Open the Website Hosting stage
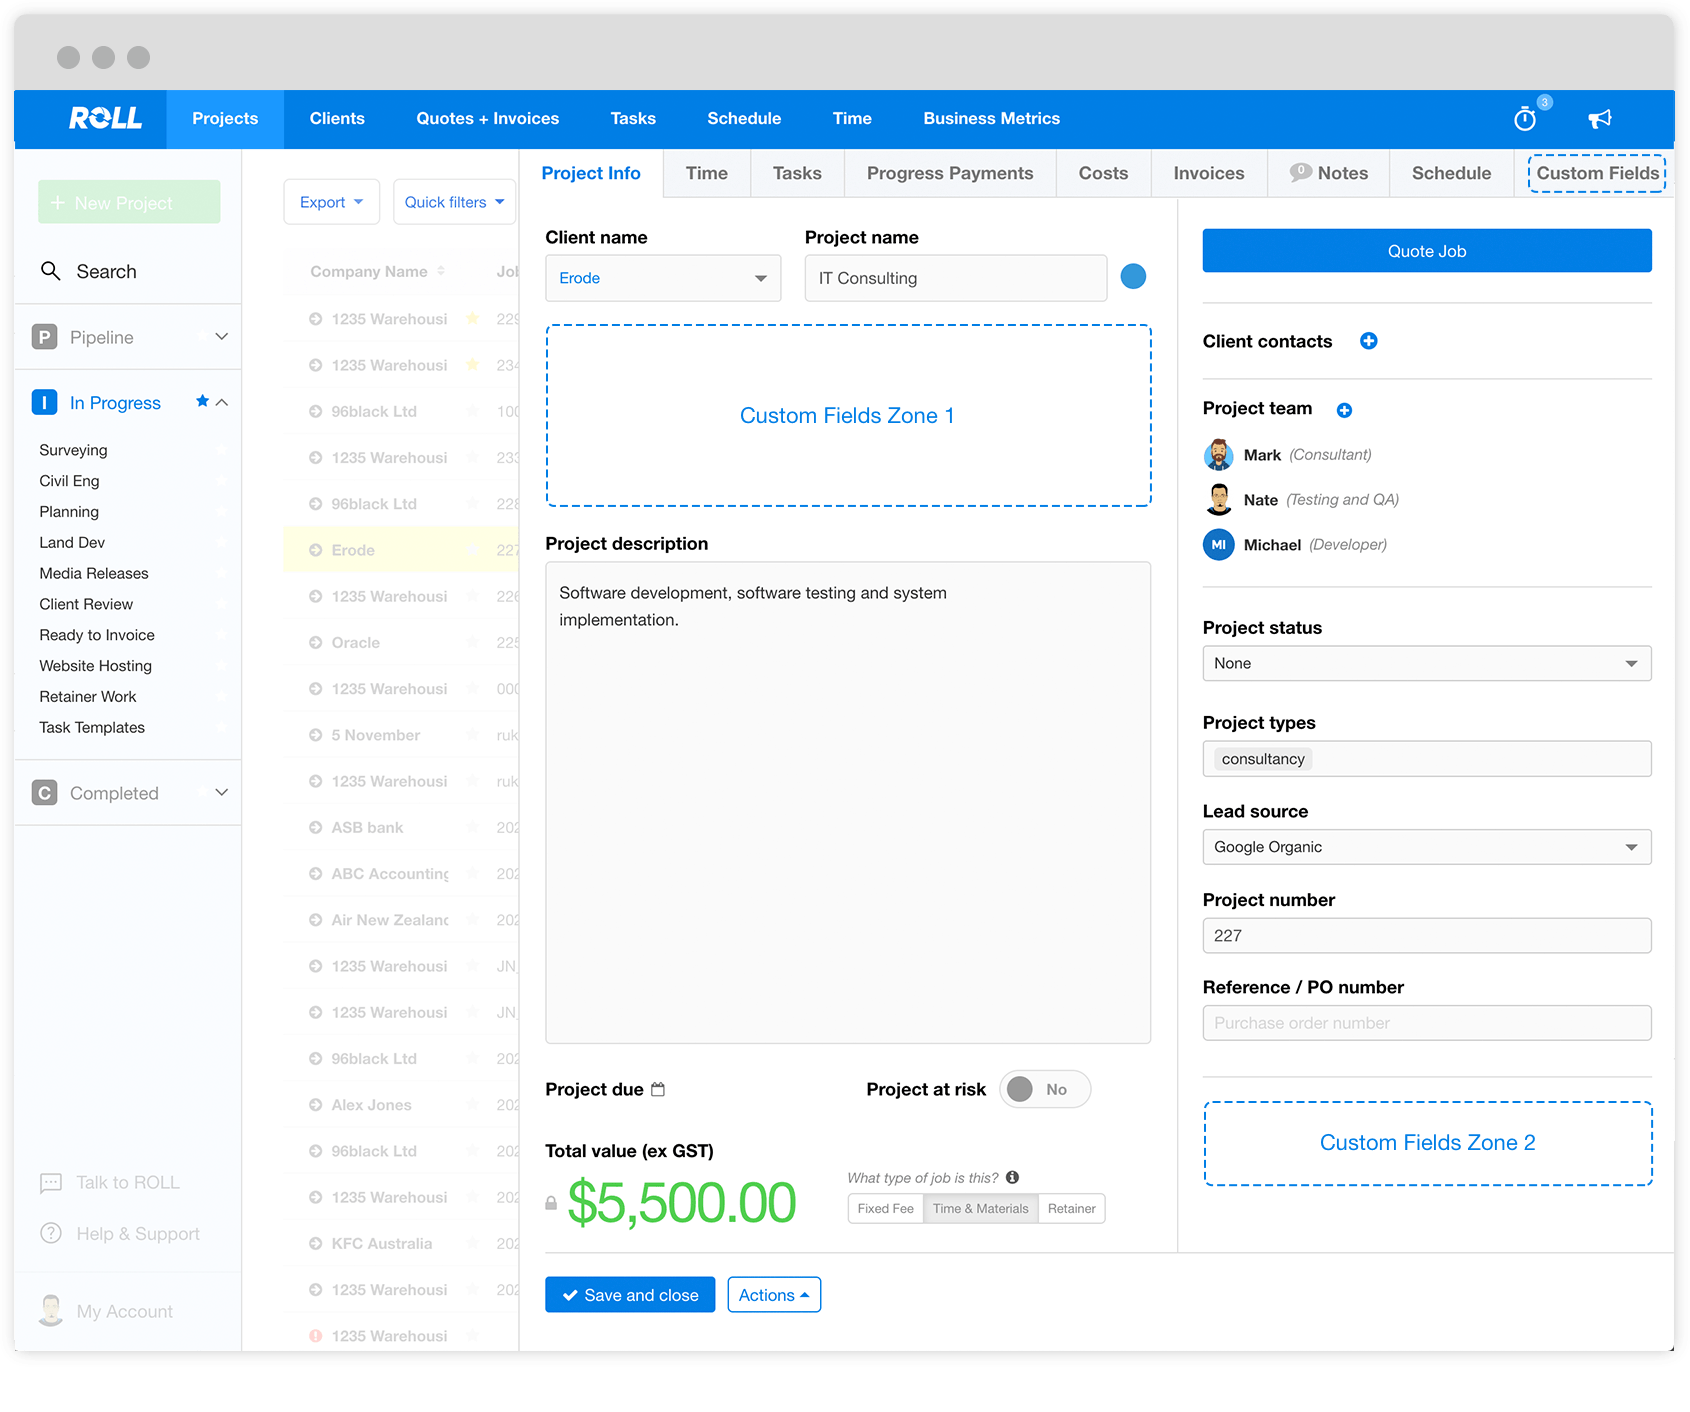Screen dimensions: 1690x1412 point(96,666)
